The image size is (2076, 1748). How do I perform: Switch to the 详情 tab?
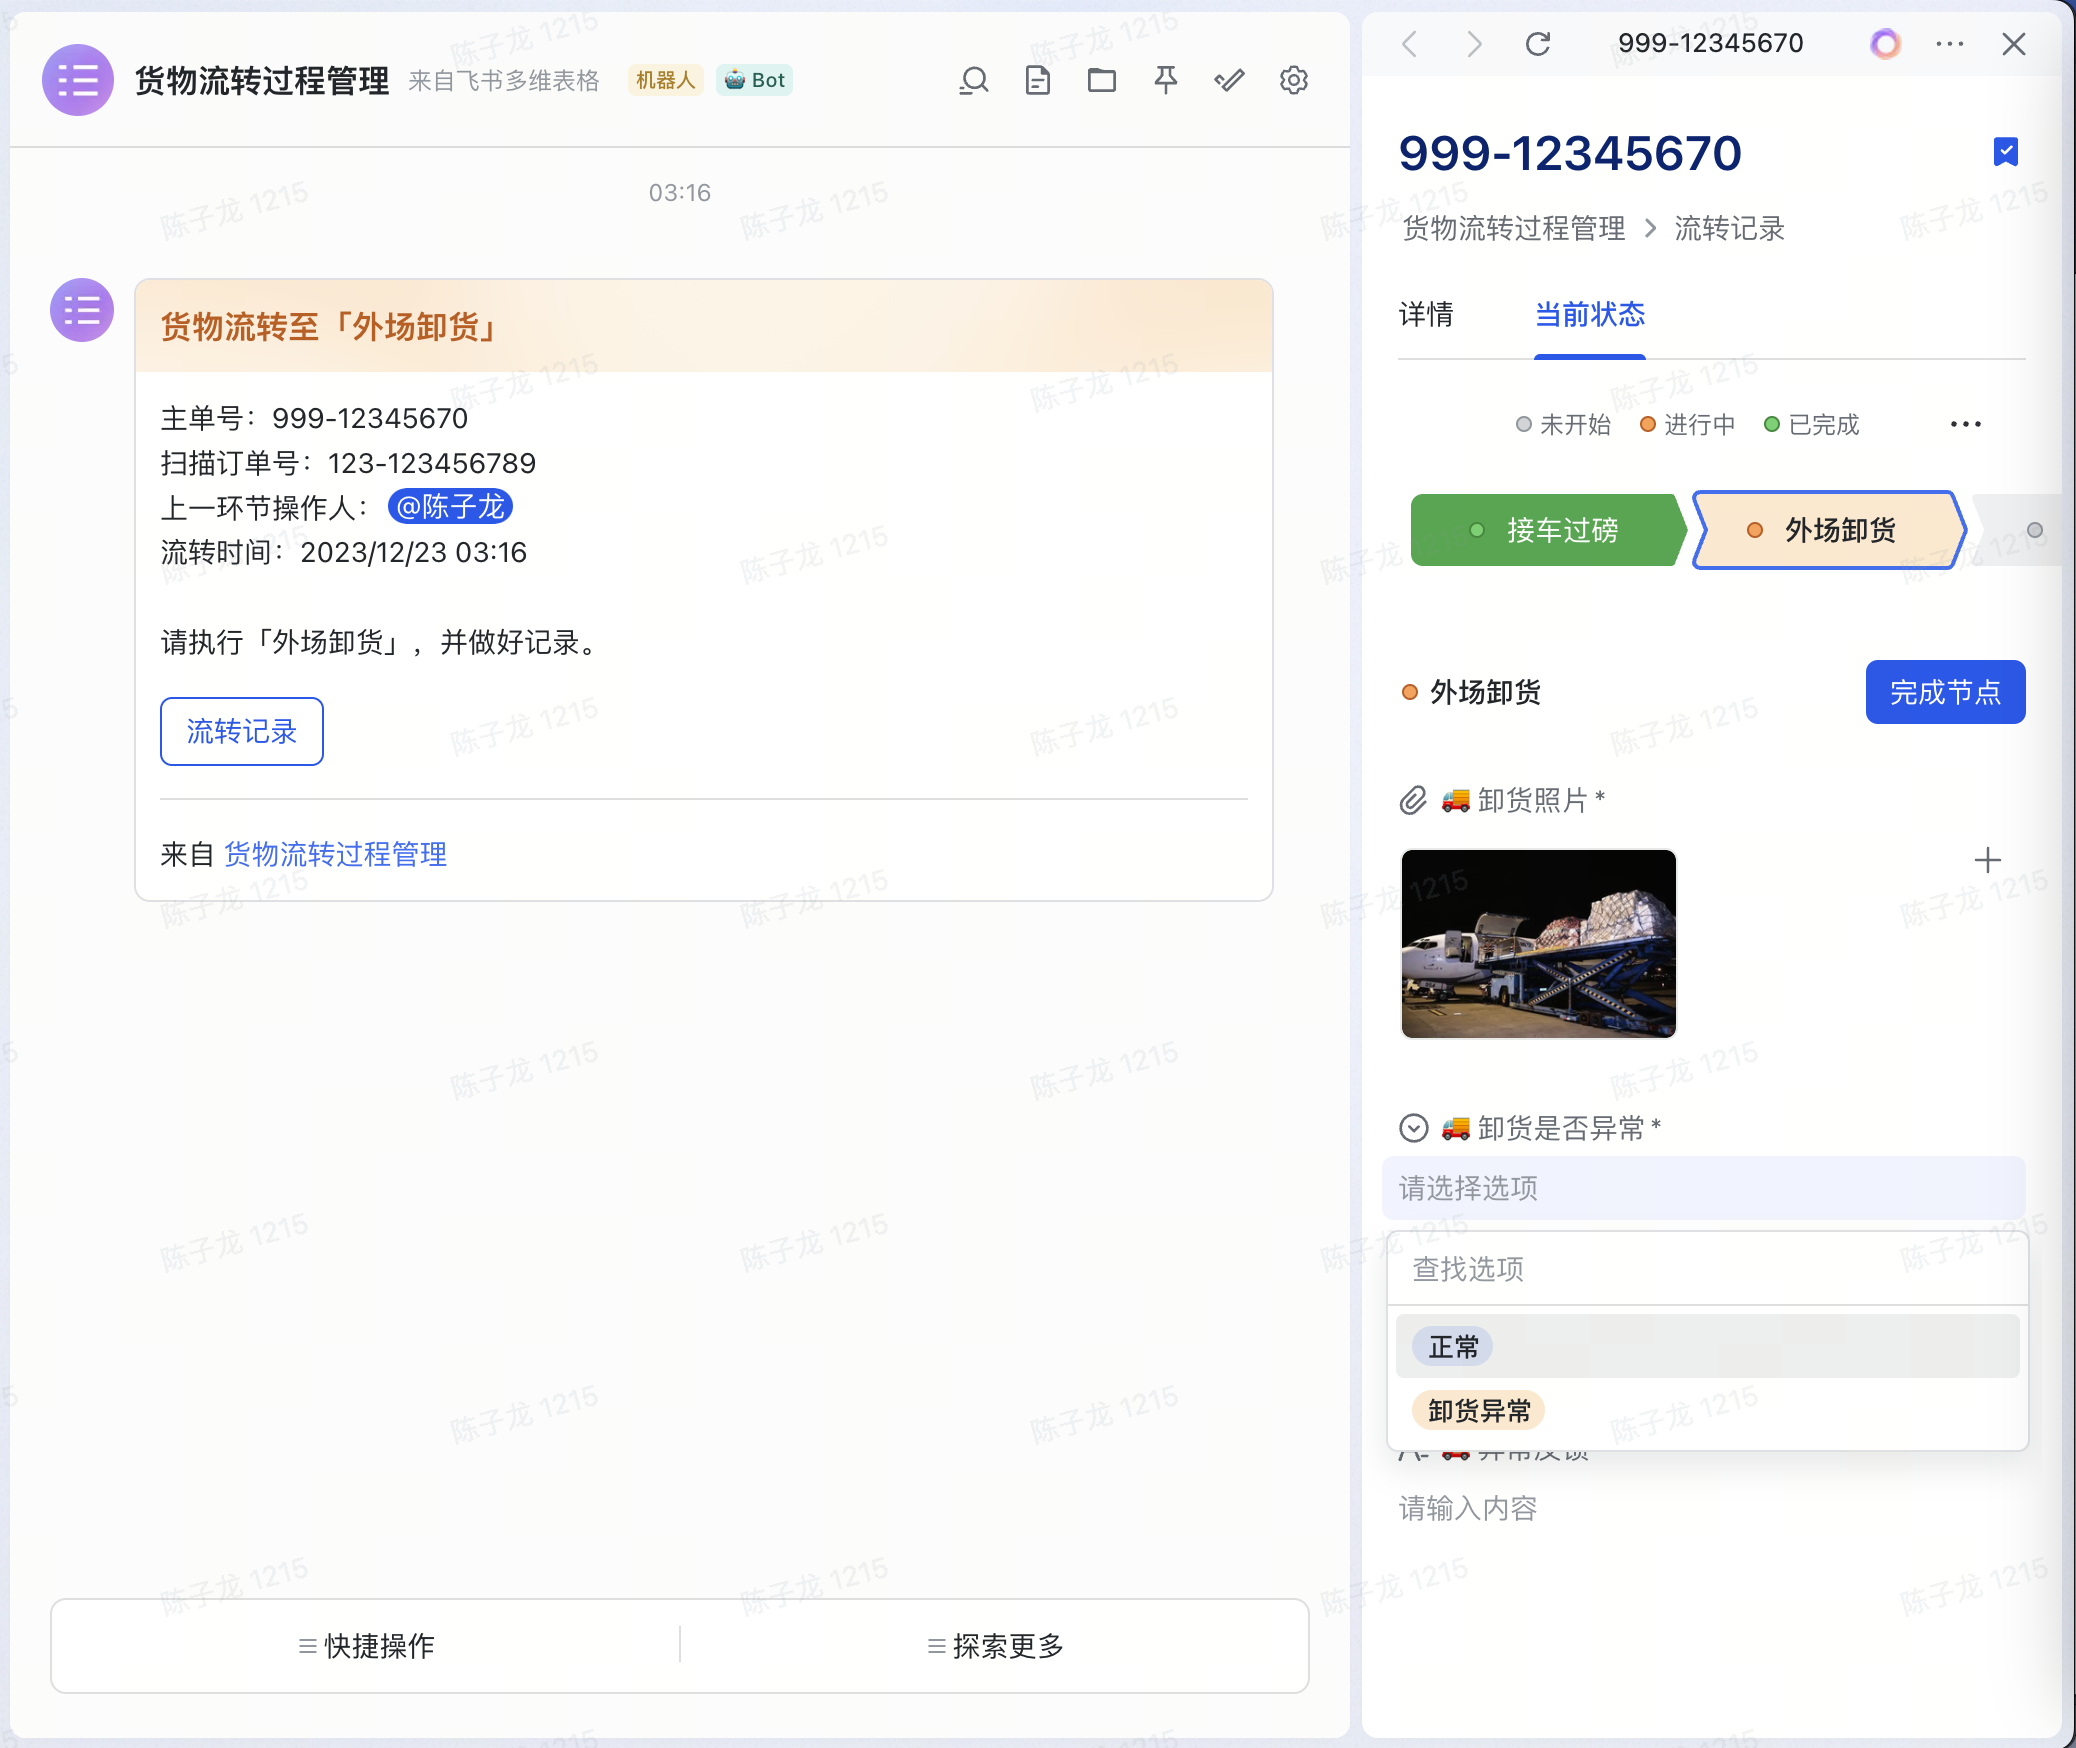click(x=1426, y=315)
